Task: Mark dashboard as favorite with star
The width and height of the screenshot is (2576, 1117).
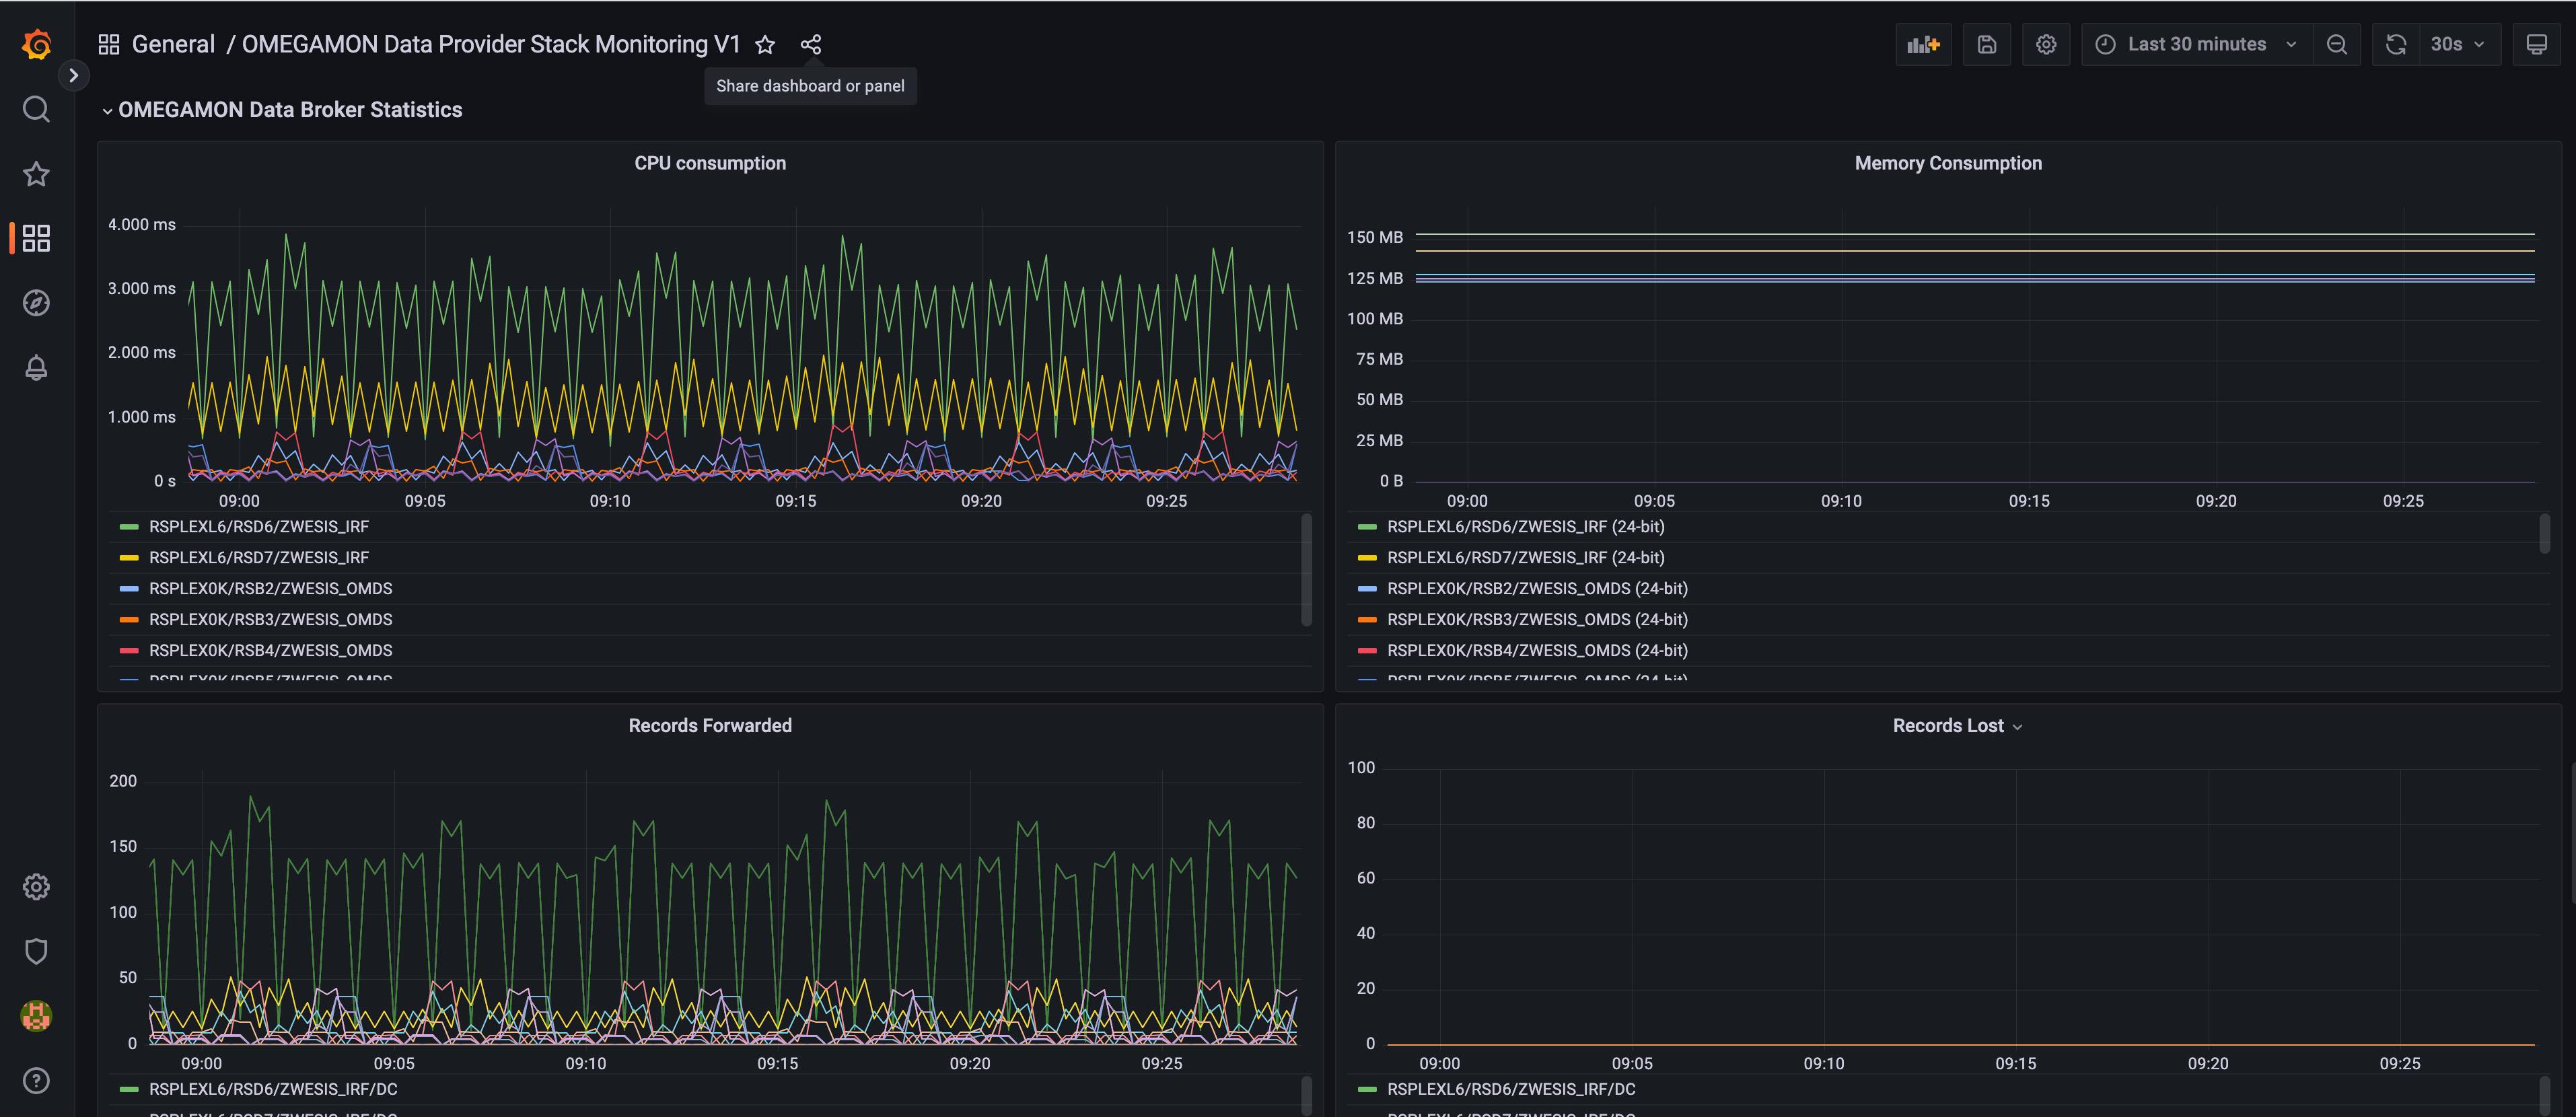Action: click(765, 45)
